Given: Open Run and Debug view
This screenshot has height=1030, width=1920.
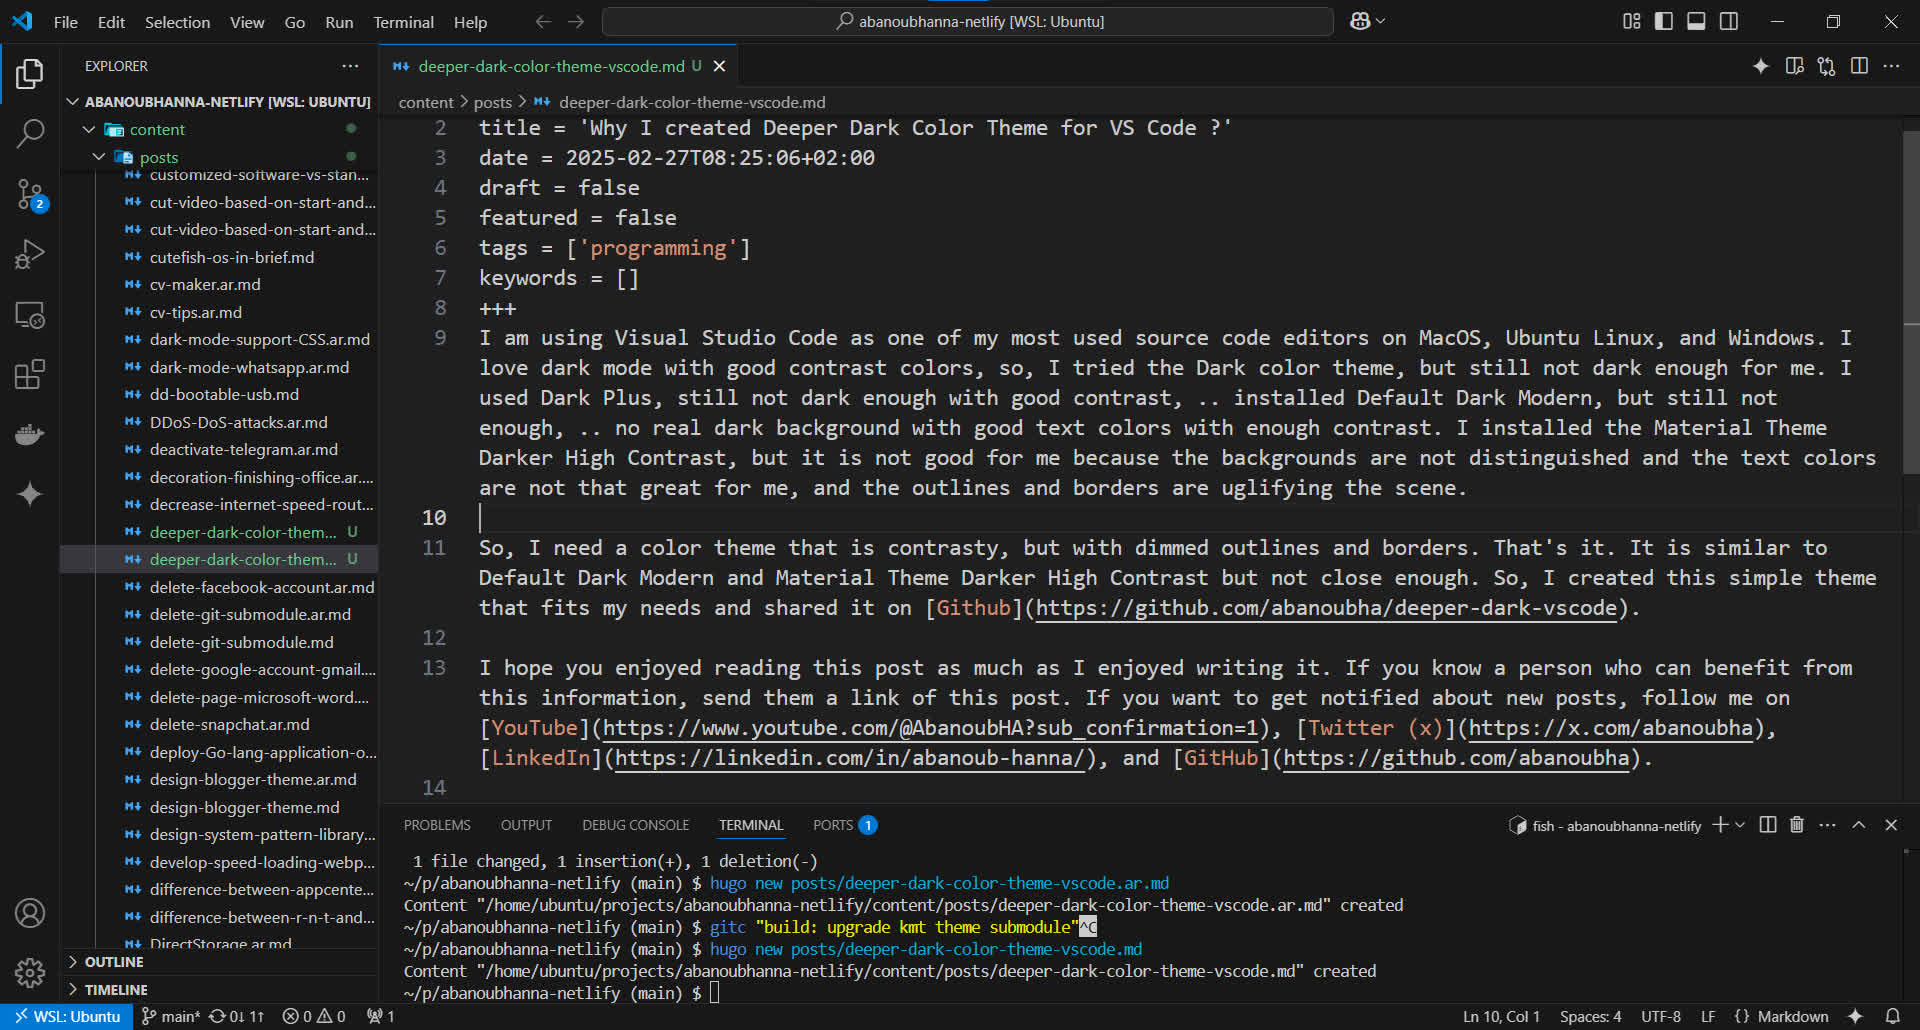Looking at the screenshot, I should point(30,254).
